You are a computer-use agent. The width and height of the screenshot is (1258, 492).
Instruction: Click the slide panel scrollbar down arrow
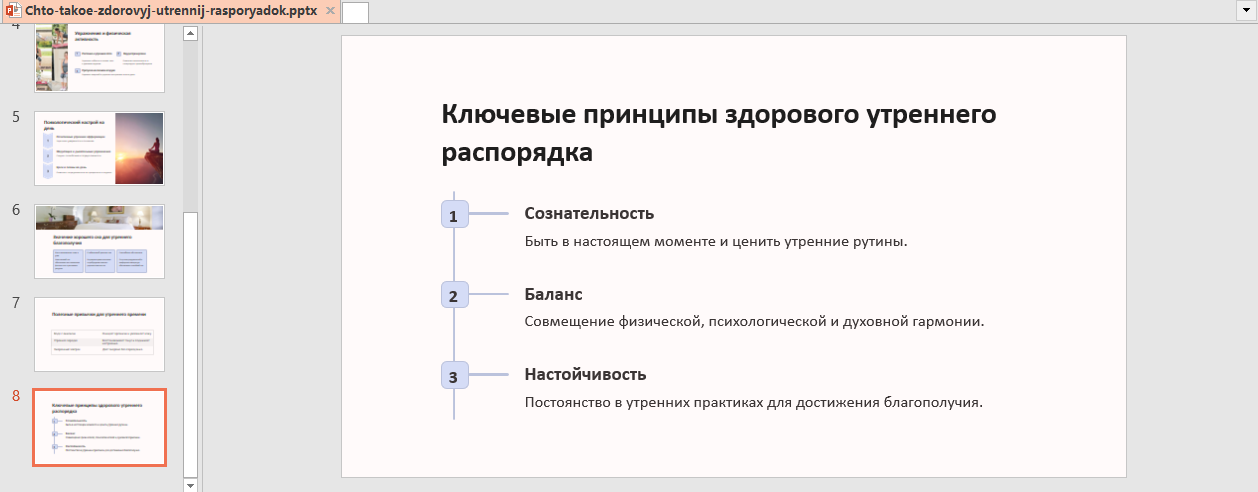point(191,484)
